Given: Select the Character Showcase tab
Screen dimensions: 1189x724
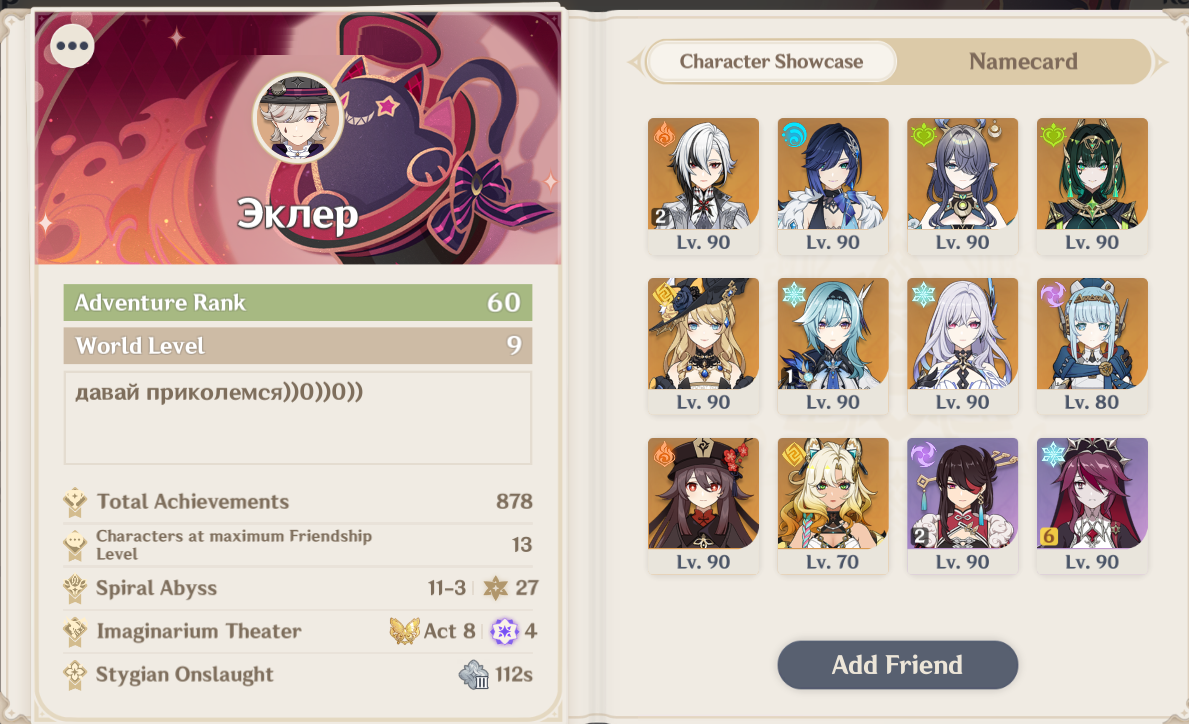Looking at the screenshot, I should [771, 61].
